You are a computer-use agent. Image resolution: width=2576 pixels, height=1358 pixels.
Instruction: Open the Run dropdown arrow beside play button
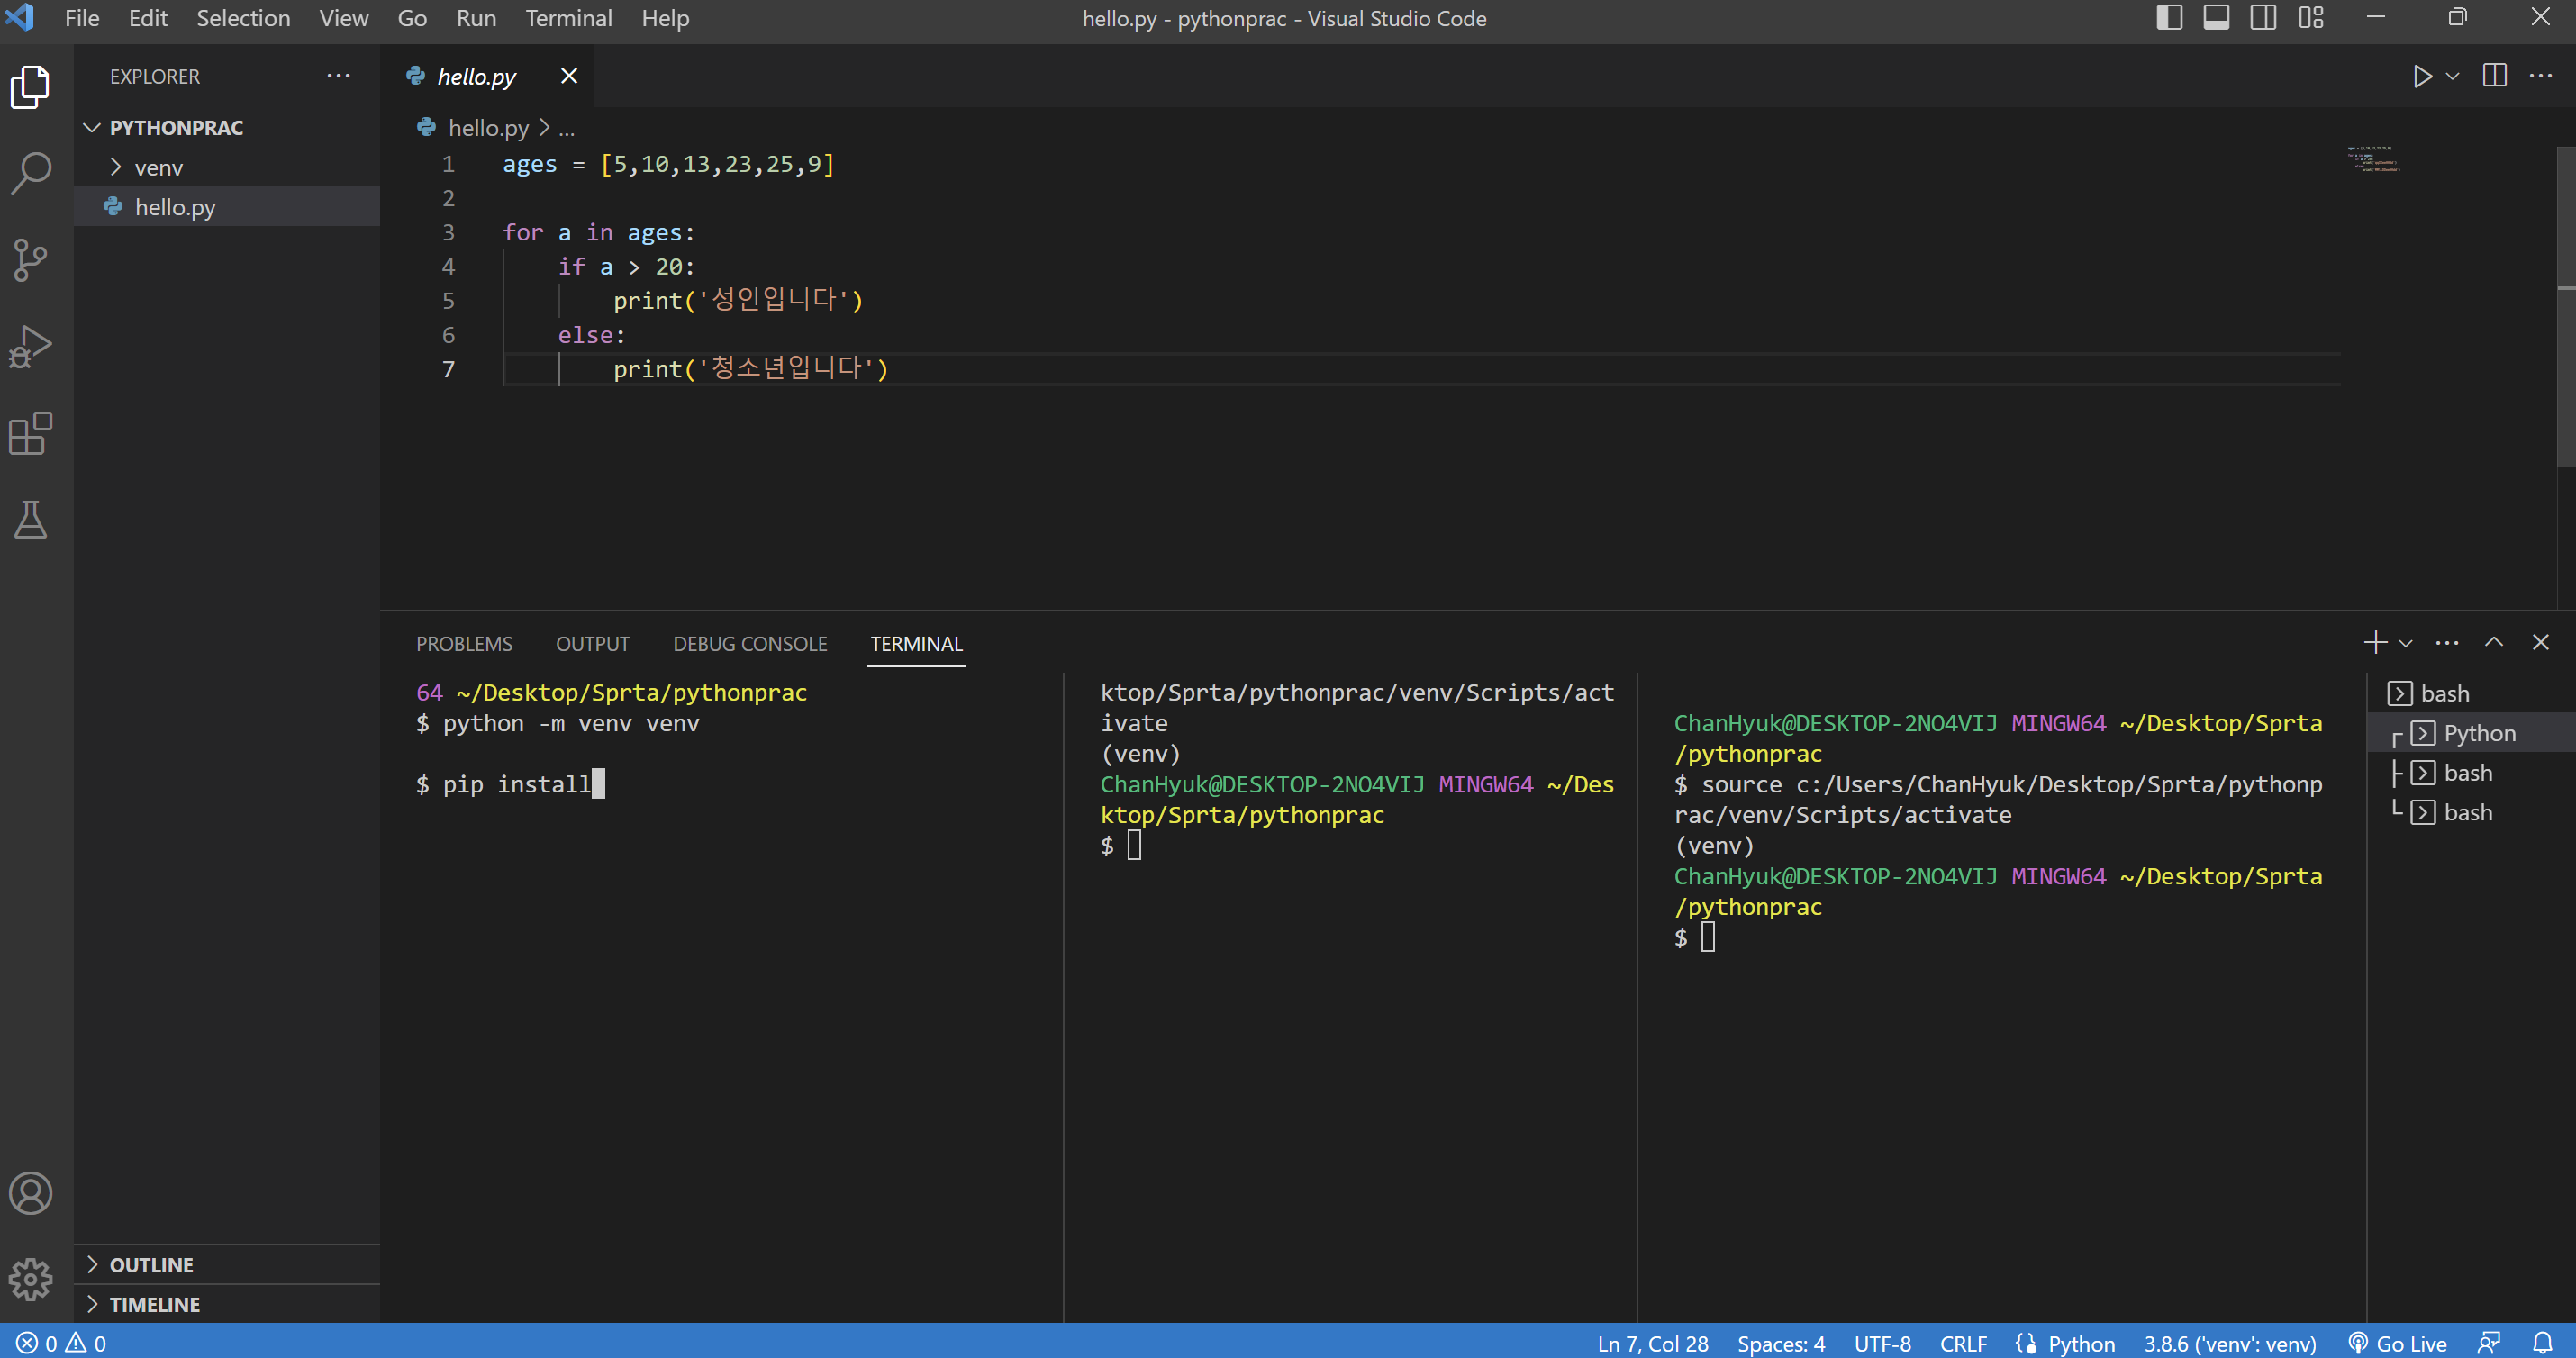(2453, 76)
